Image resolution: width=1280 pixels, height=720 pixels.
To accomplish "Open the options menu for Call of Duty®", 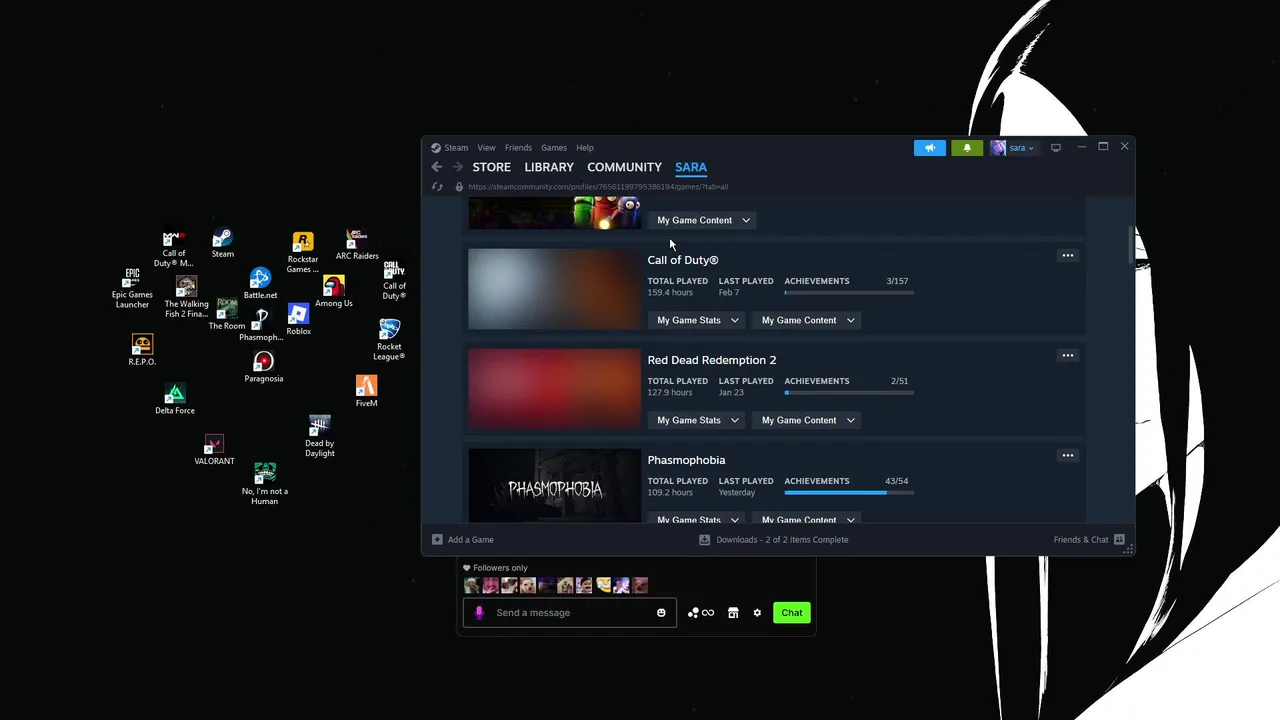I will pos(1067,256).
